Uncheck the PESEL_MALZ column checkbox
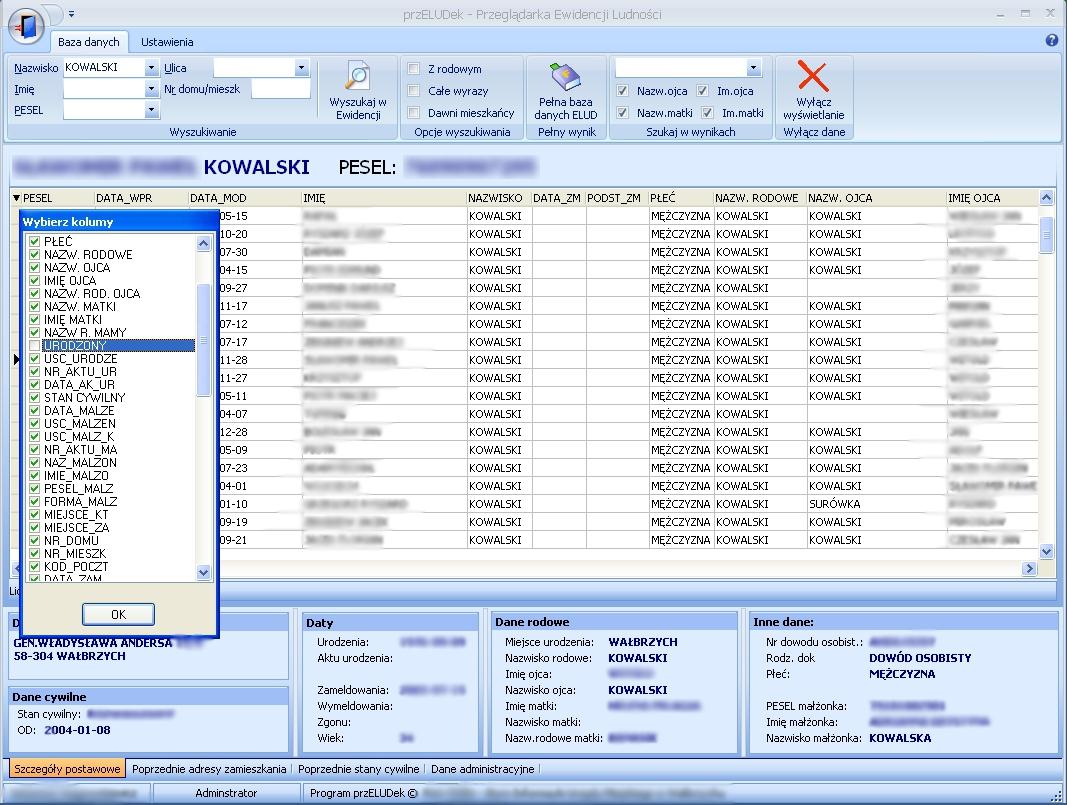 [35, 489]
